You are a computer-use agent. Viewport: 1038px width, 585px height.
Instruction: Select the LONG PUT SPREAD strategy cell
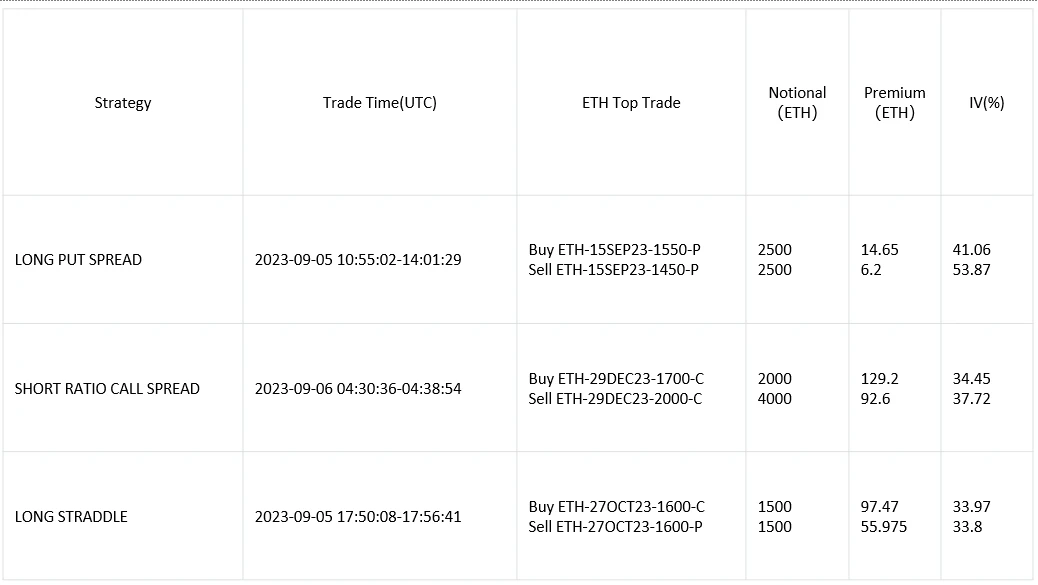coord(79,260)
